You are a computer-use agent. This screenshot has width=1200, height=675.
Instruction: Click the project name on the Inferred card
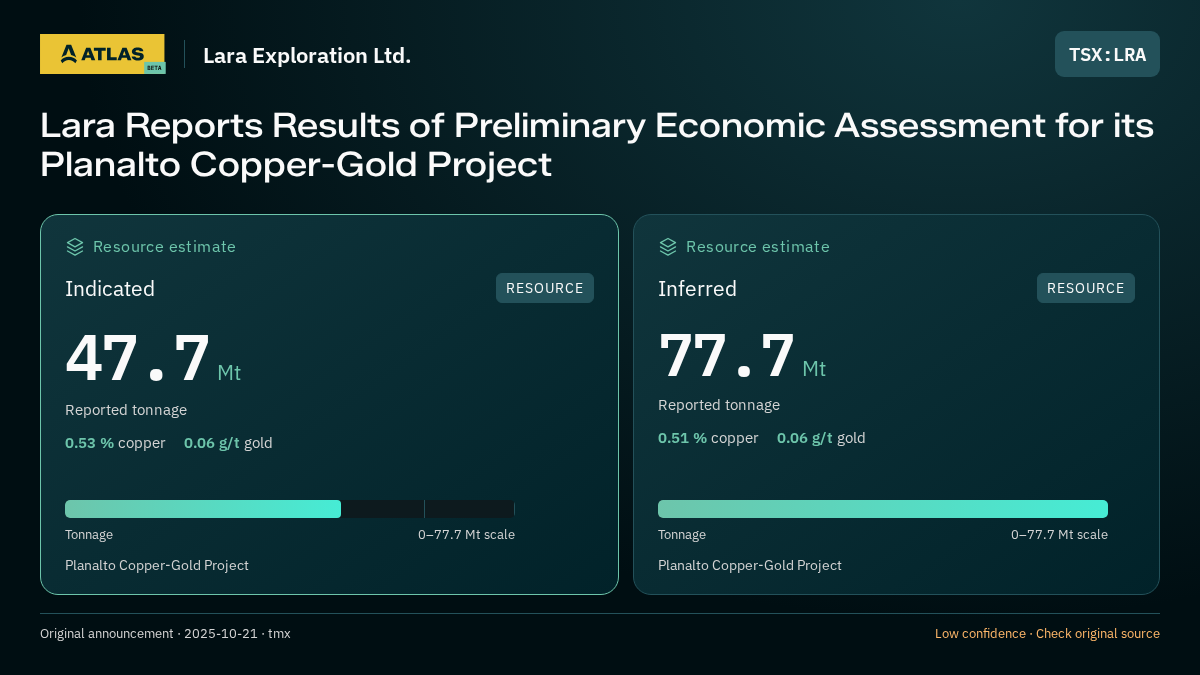click(750, 566)
